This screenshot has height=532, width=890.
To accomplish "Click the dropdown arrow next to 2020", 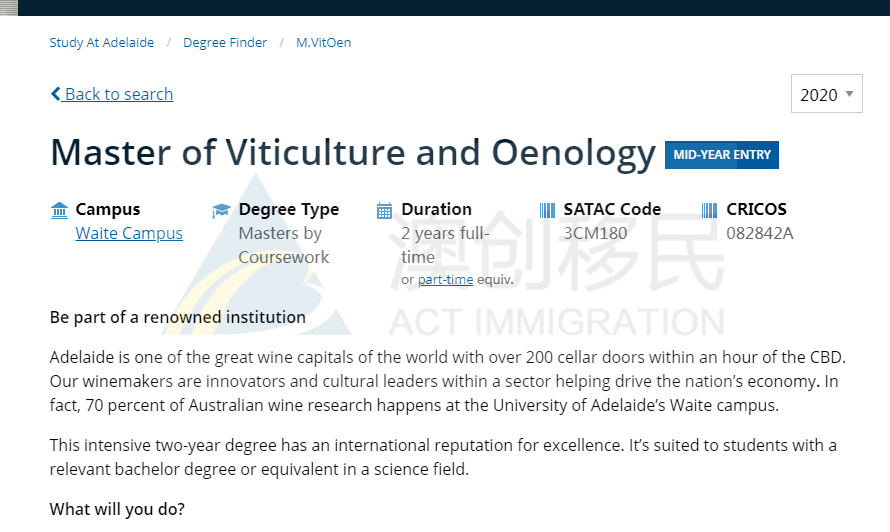I will tap(849, 94).
